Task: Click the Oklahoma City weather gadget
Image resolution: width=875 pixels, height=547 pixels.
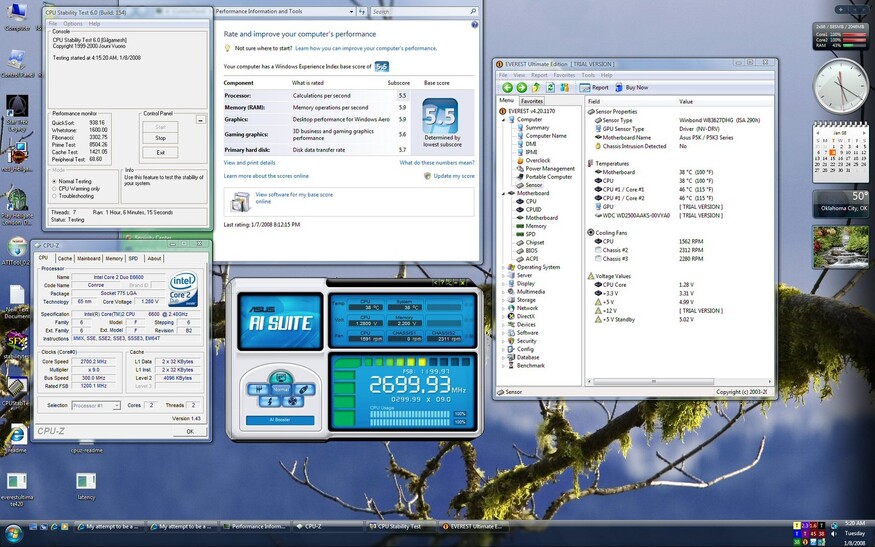Action: coord(840,204)
